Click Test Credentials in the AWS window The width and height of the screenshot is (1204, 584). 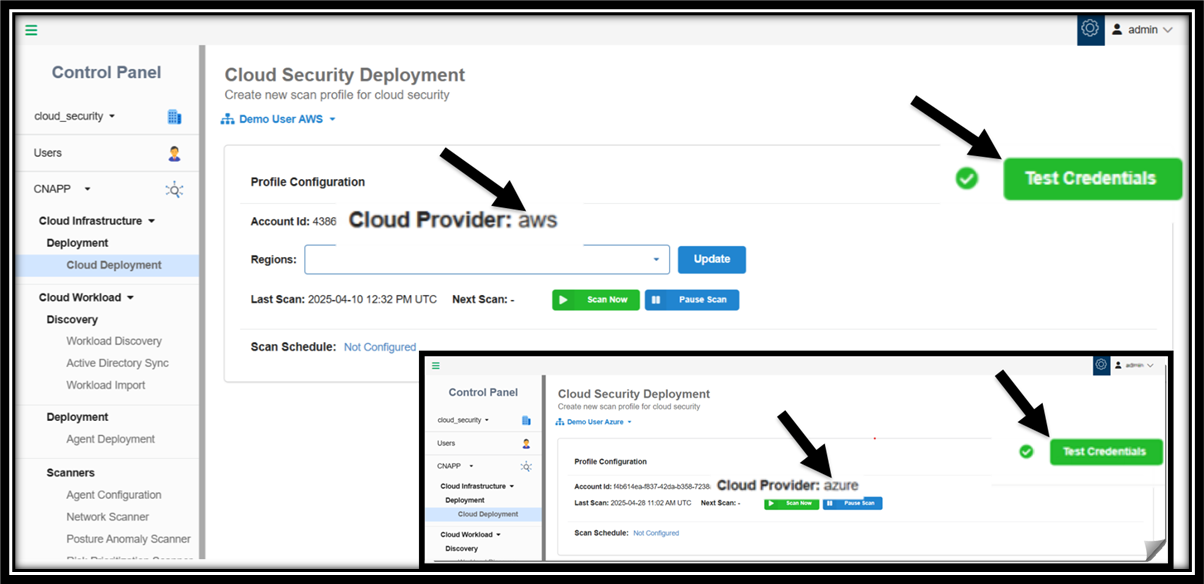click(1092, 179)
